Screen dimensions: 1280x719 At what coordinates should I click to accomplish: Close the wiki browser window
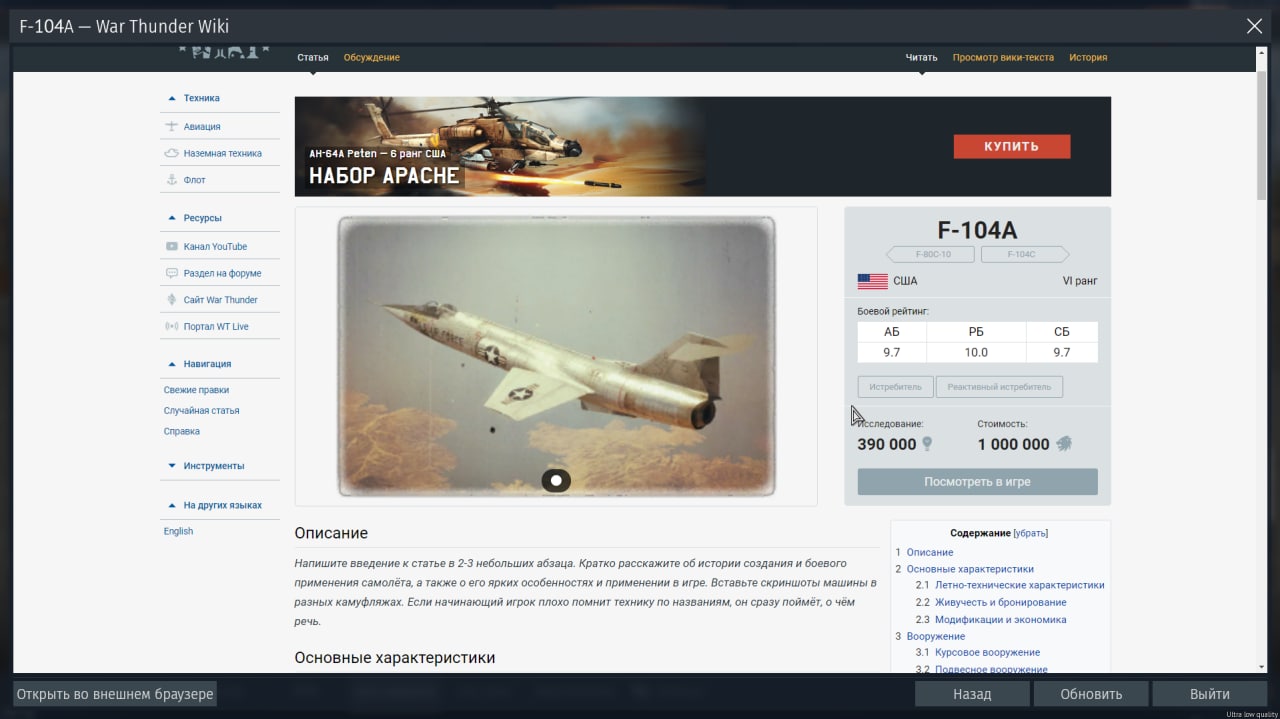1254,26
